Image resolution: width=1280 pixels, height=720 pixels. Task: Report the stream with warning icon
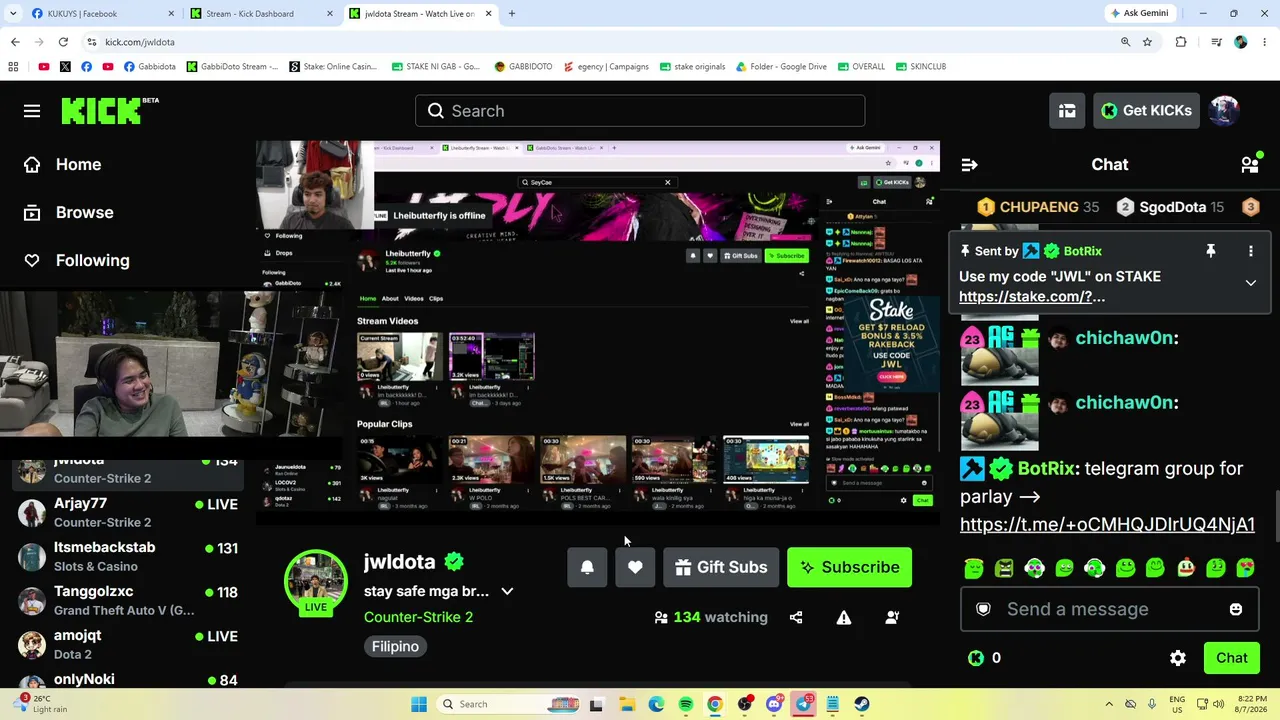coord(844,618)
